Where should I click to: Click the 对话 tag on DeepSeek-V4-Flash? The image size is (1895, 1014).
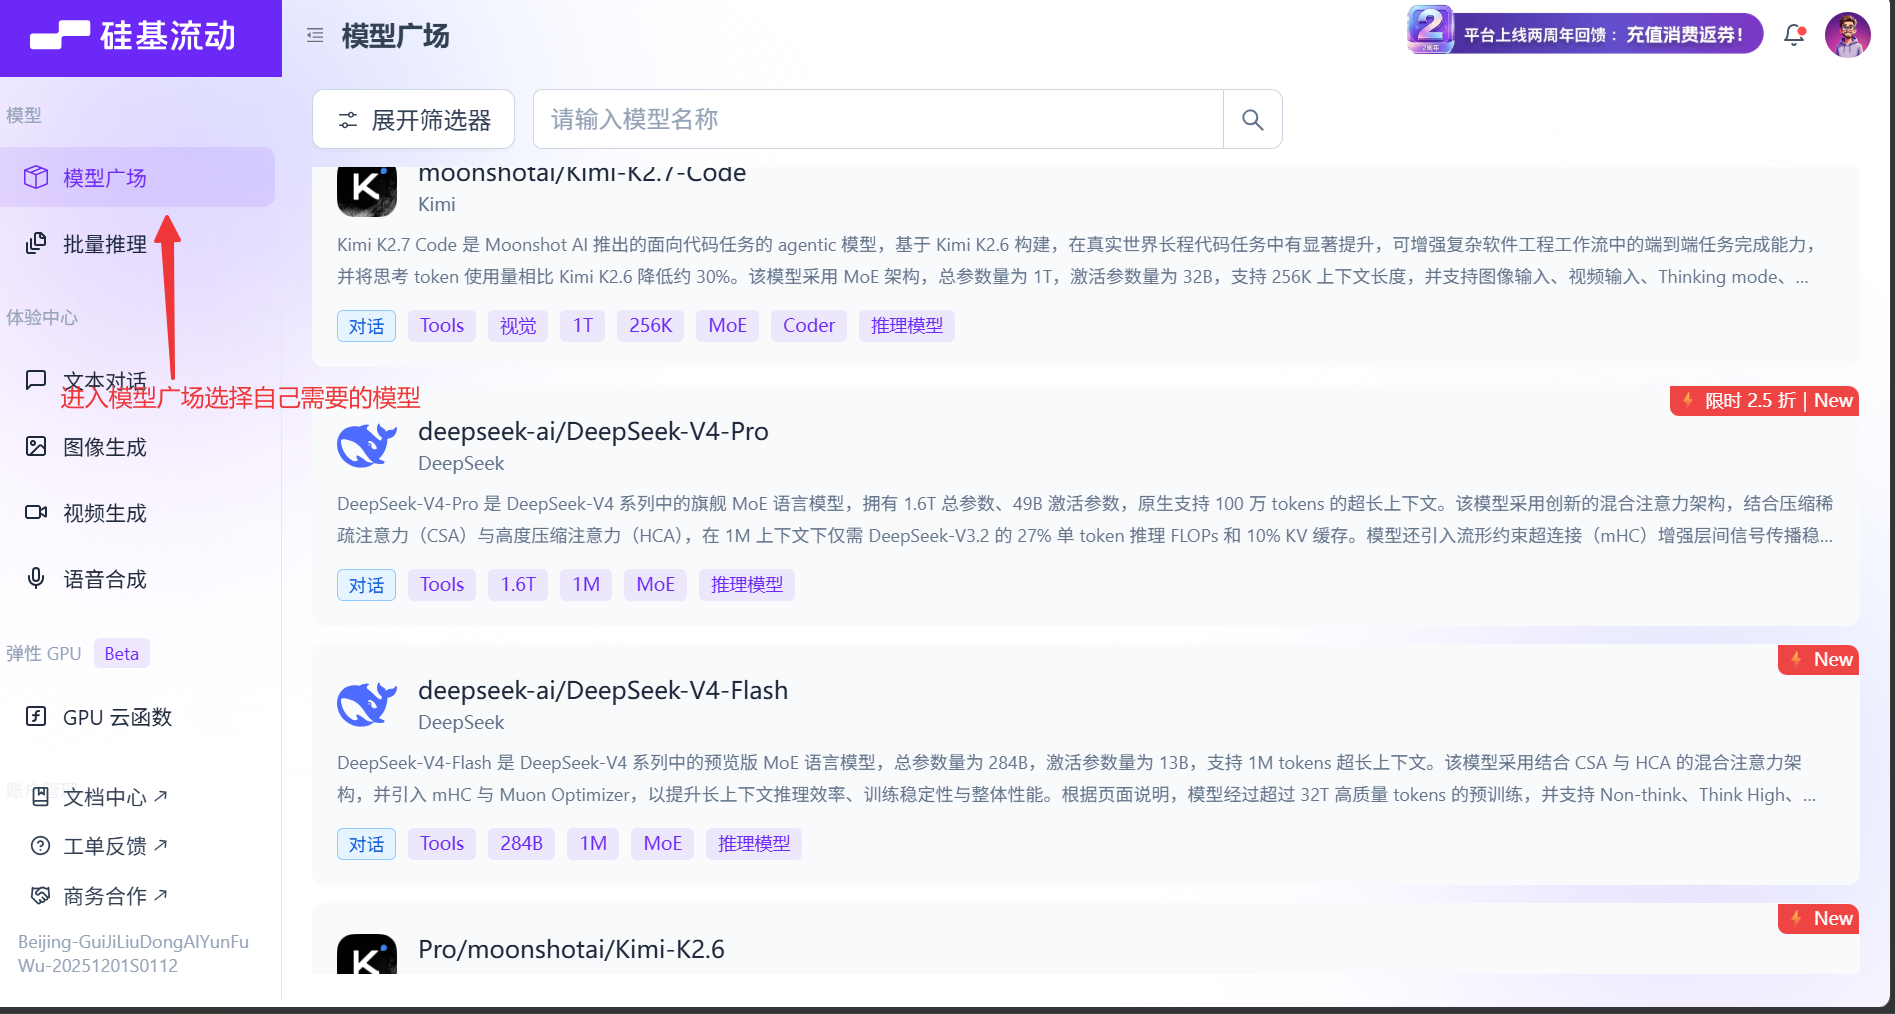[366, 844]
